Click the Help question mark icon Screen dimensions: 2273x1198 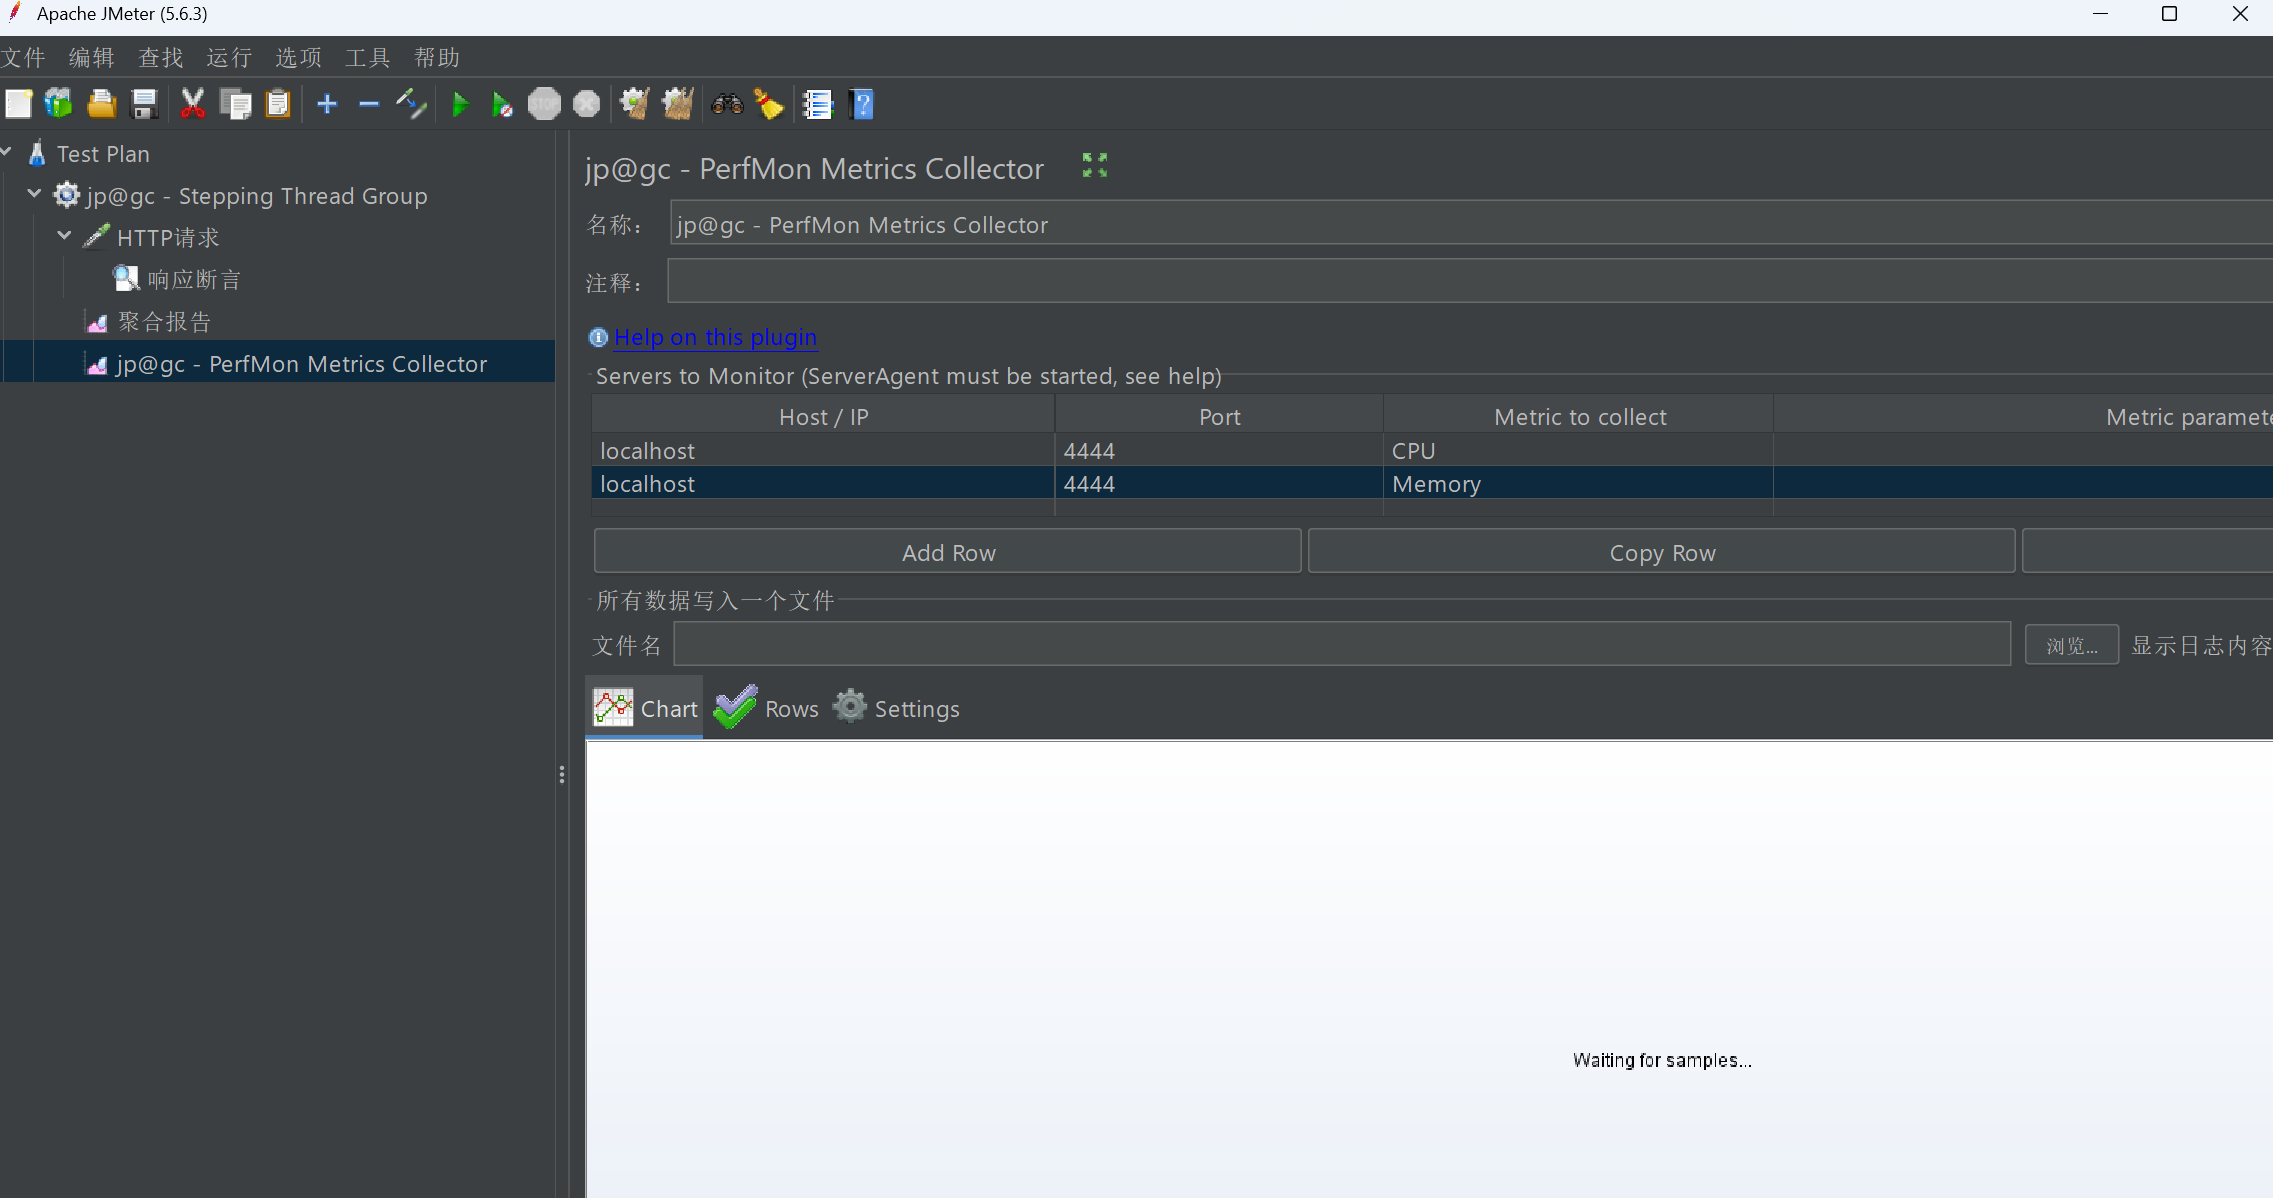pyautogui.click(x=862, y=104)
